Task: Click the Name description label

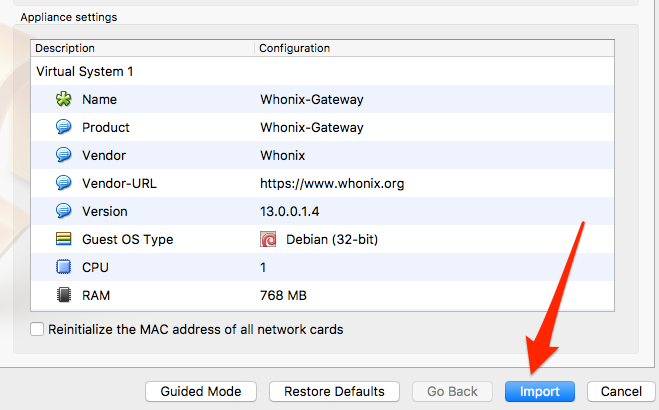Action: pos(100,100)
